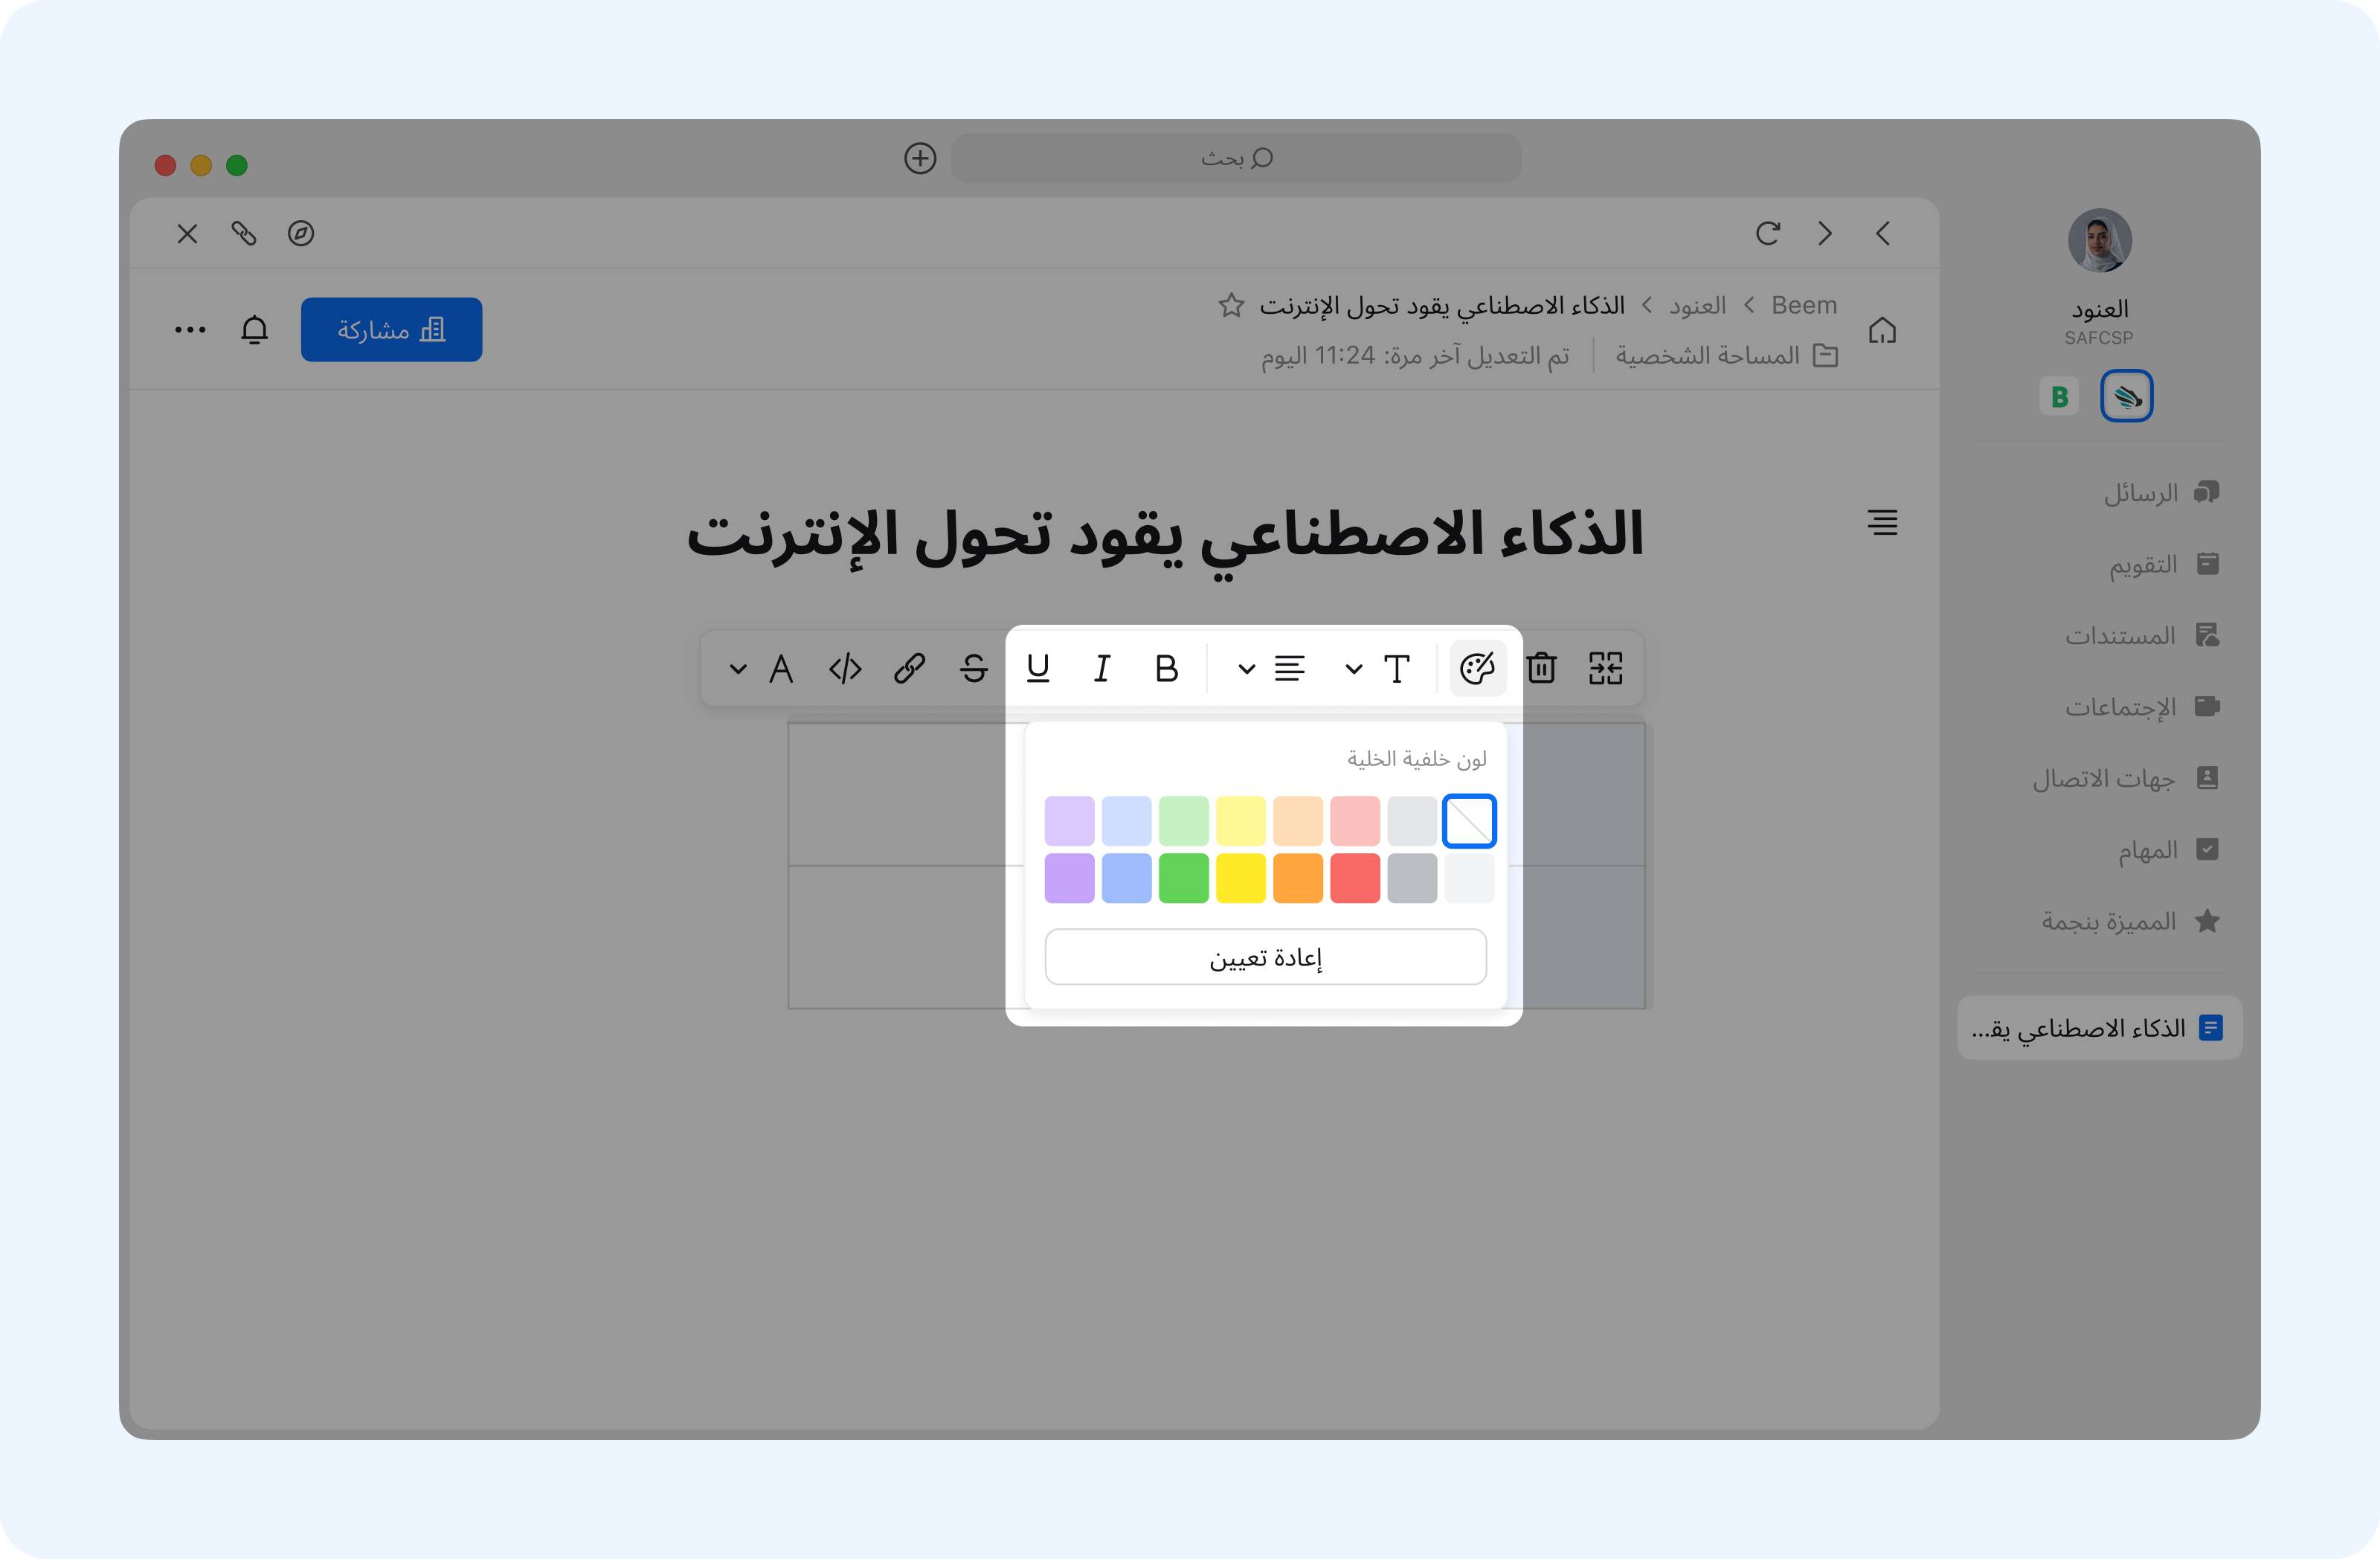Click إعادة تعيين reset button
This screenshot has width=2380, height=1559.
tap(1265, 957)
